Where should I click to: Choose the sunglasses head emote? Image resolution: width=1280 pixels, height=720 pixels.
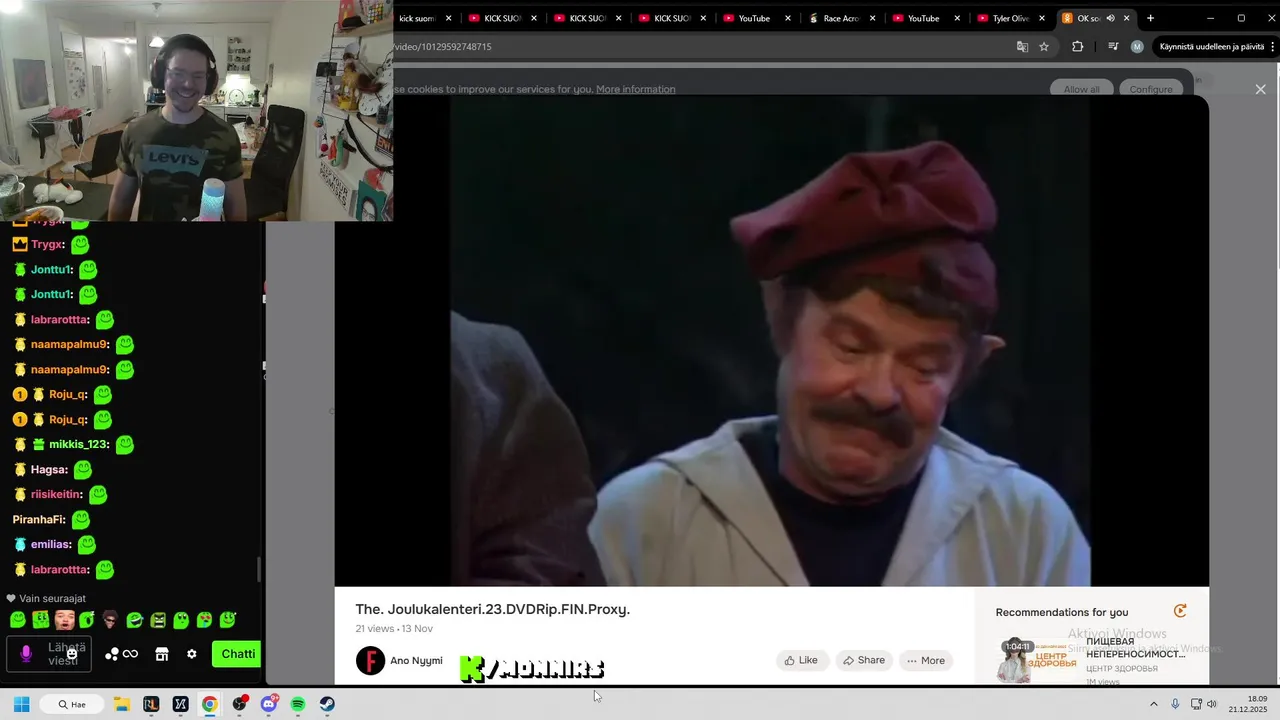110,620
